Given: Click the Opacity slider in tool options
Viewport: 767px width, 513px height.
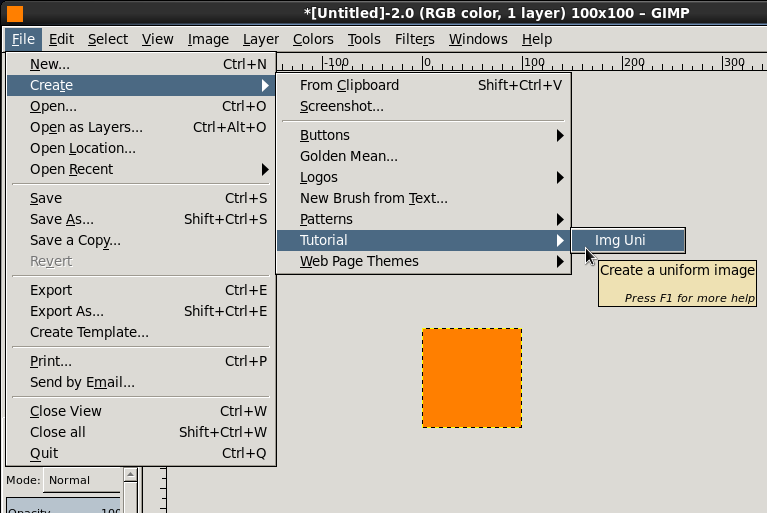Looking at the screenshot, I should [63, 506].
